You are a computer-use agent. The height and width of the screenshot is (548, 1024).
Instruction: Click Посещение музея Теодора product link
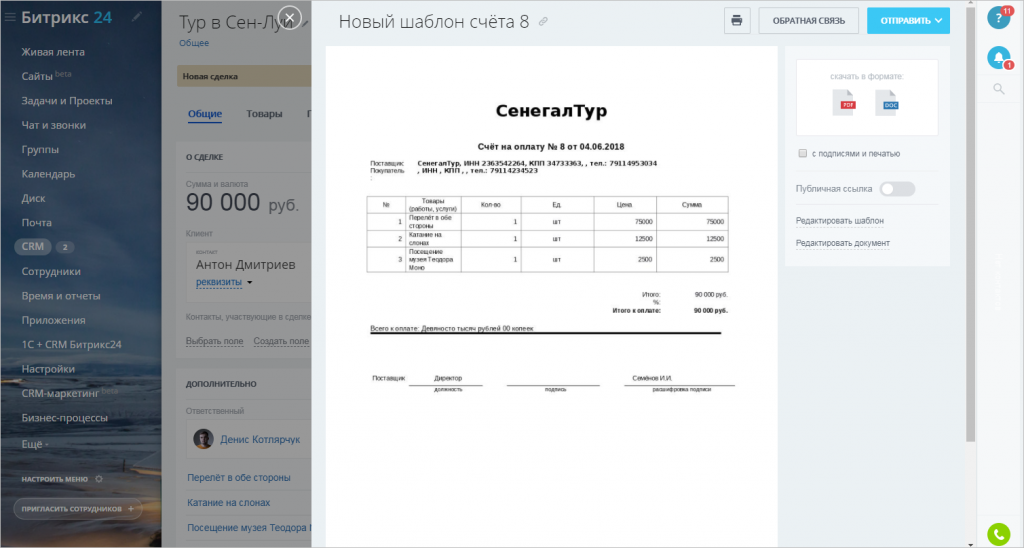[249, 527]
